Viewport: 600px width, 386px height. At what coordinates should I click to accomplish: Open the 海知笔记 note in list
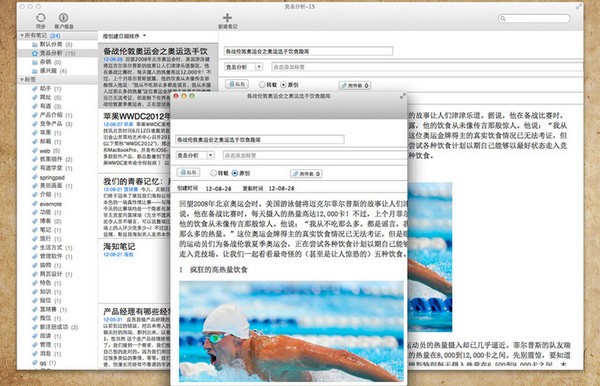[x=134, y=270]
